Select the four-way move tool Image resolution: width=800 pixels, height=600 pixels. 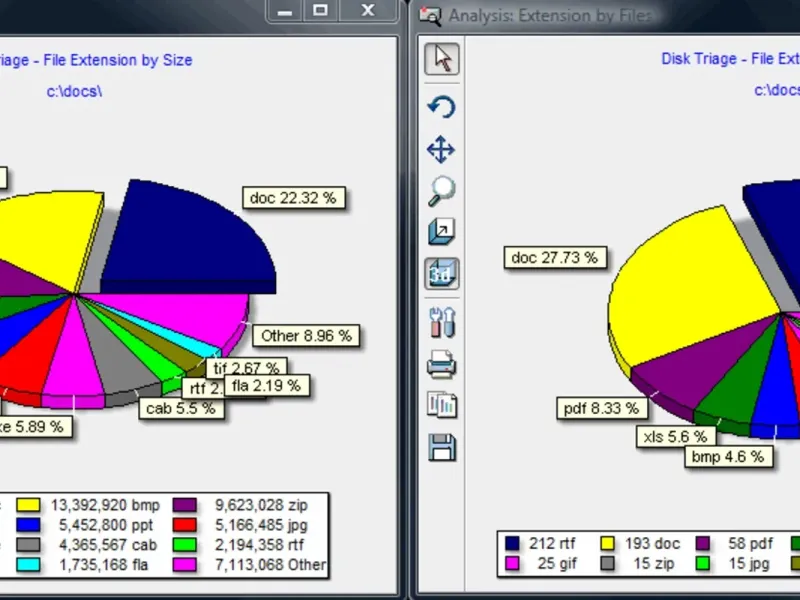point(441,149)
